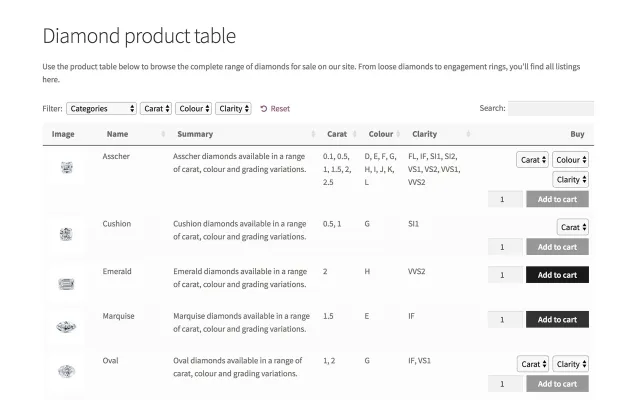Choose Colour option for Asscher row
This screenshot has height=400, width=640.
coord(571,160)
